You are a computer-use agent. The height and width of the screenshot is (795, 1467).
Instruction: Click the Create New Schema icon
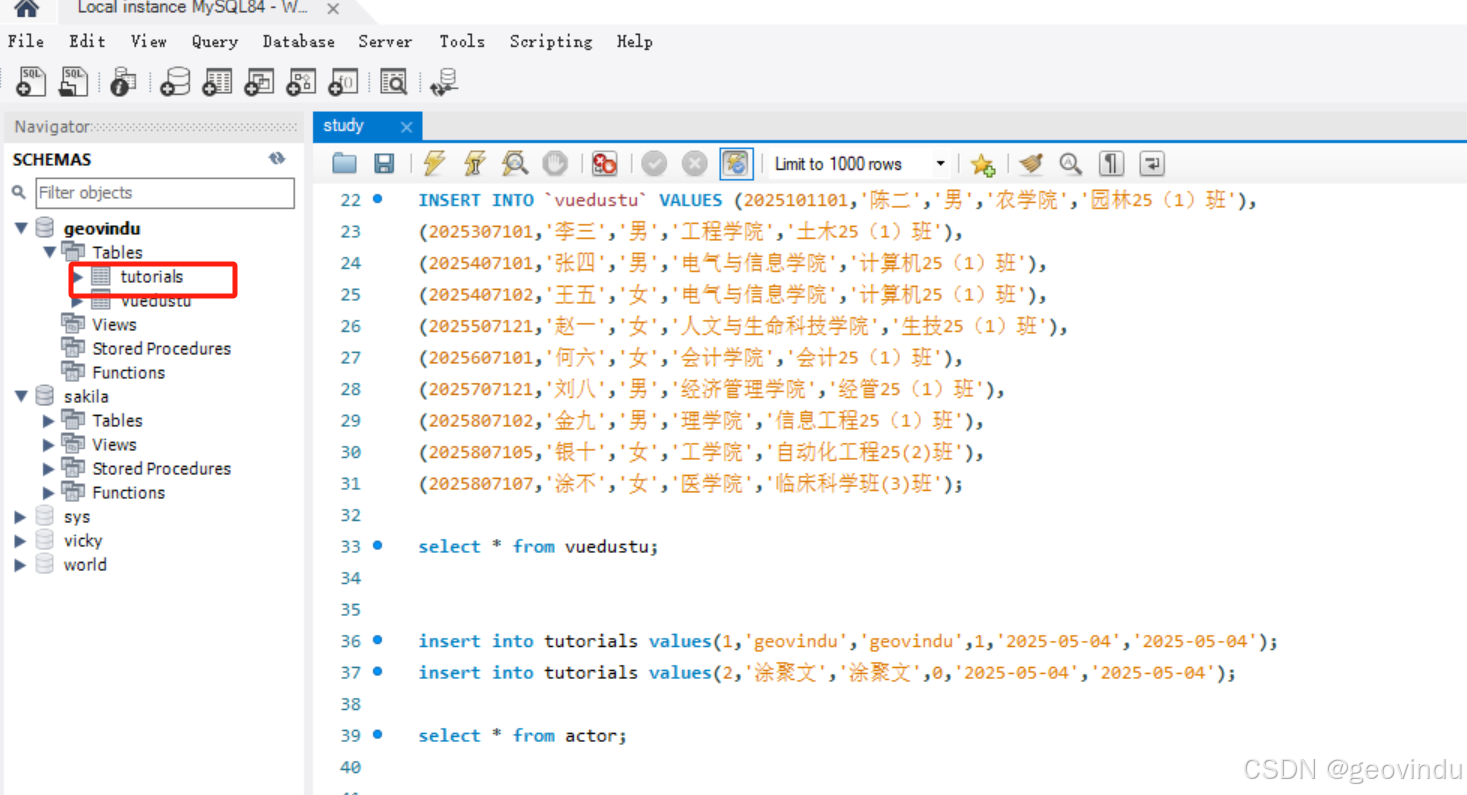(x=174, y=82)
